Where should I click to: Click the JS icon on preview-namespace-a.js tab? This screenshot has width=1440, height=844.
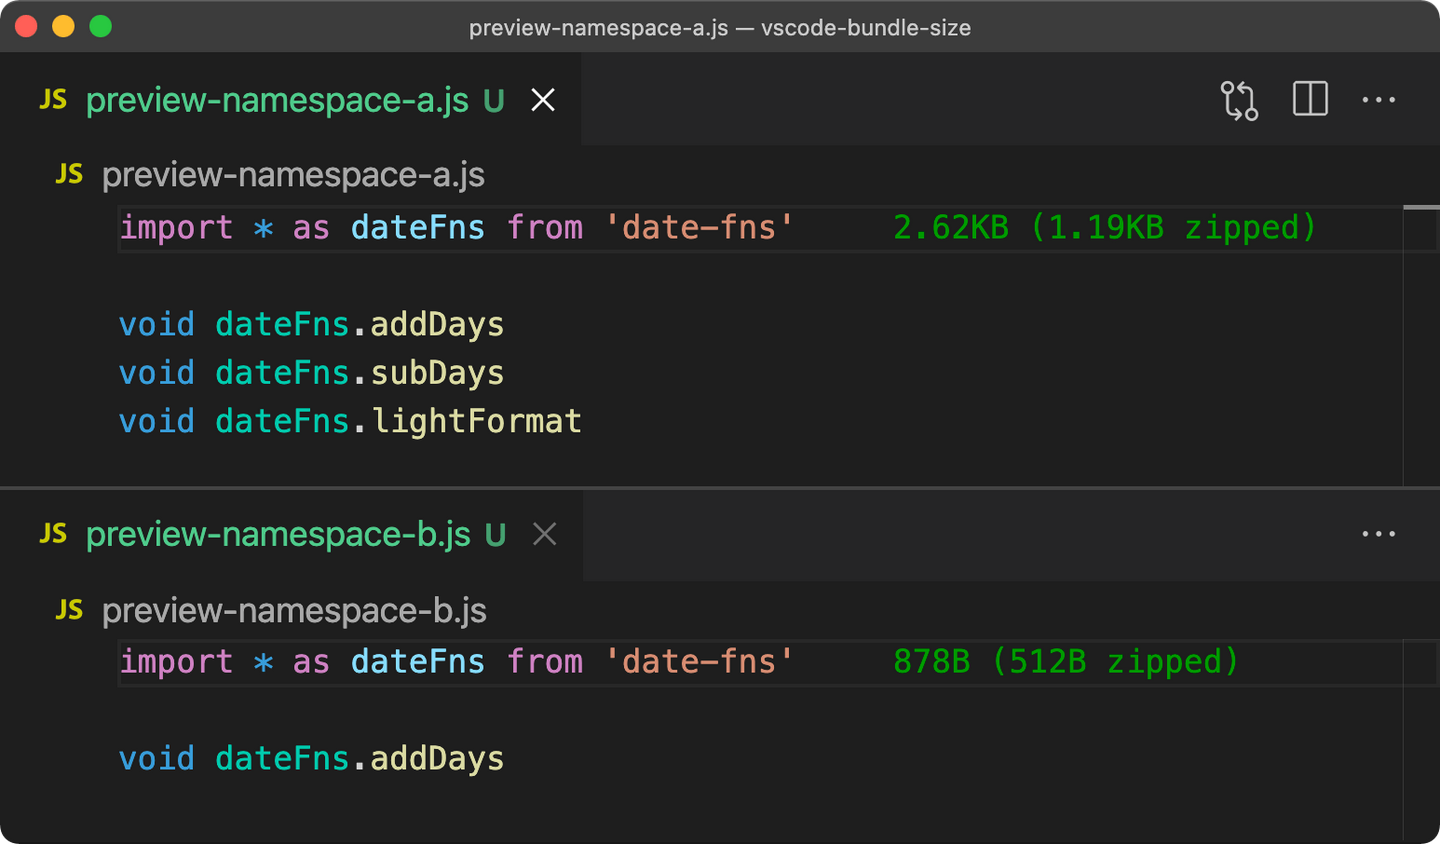(x=53, y=99)
